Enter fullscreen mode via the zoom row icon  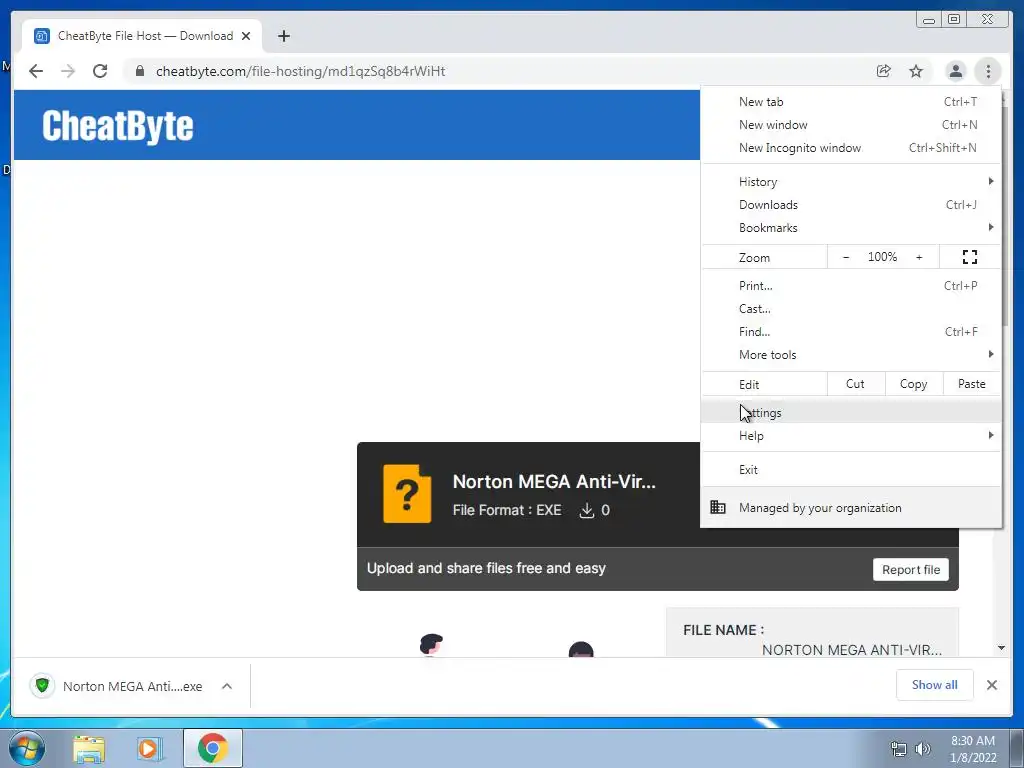970,257
